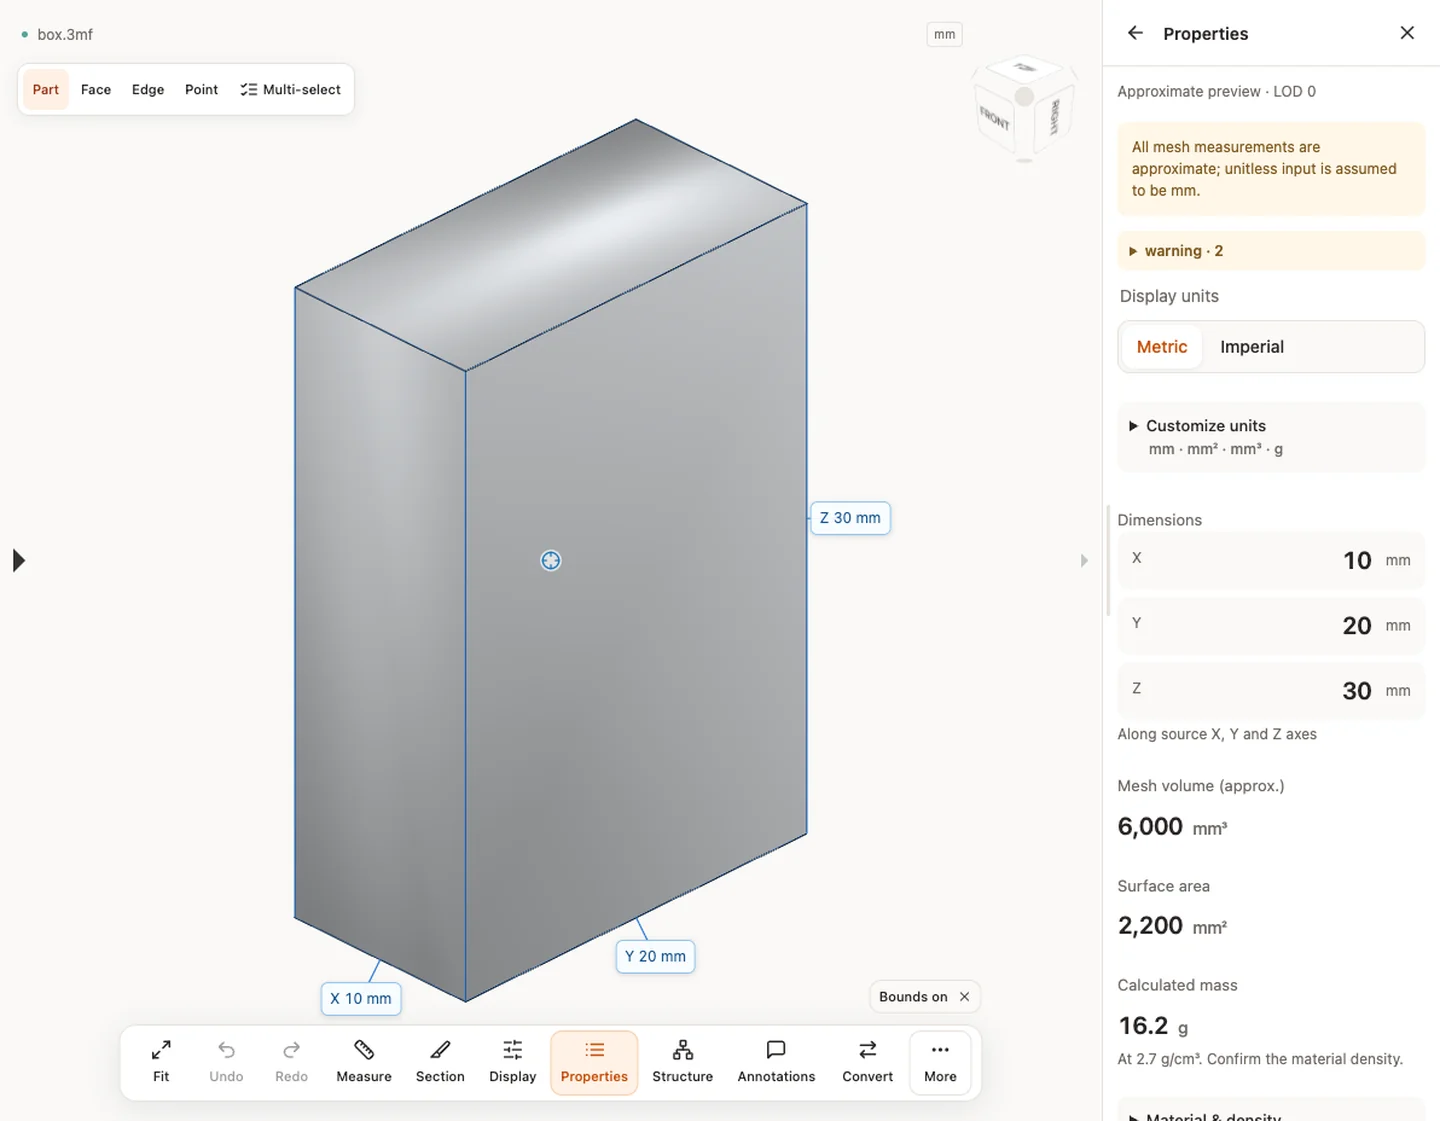Click the Properties panel scrollbar

pos(1108,561)
